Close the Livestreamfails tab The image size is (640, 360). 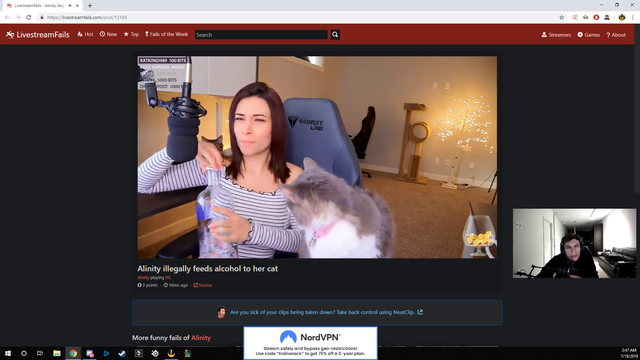(77, 6)
